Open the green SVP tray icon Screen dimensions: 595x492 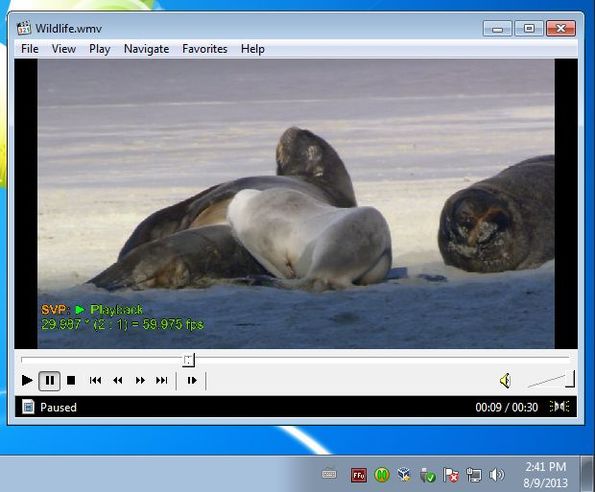(x=382, y=475)
